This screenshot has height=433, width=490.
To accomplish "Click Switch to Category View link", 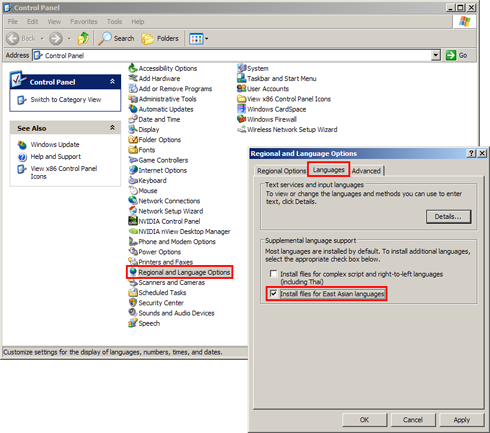I will click(66, 100).
